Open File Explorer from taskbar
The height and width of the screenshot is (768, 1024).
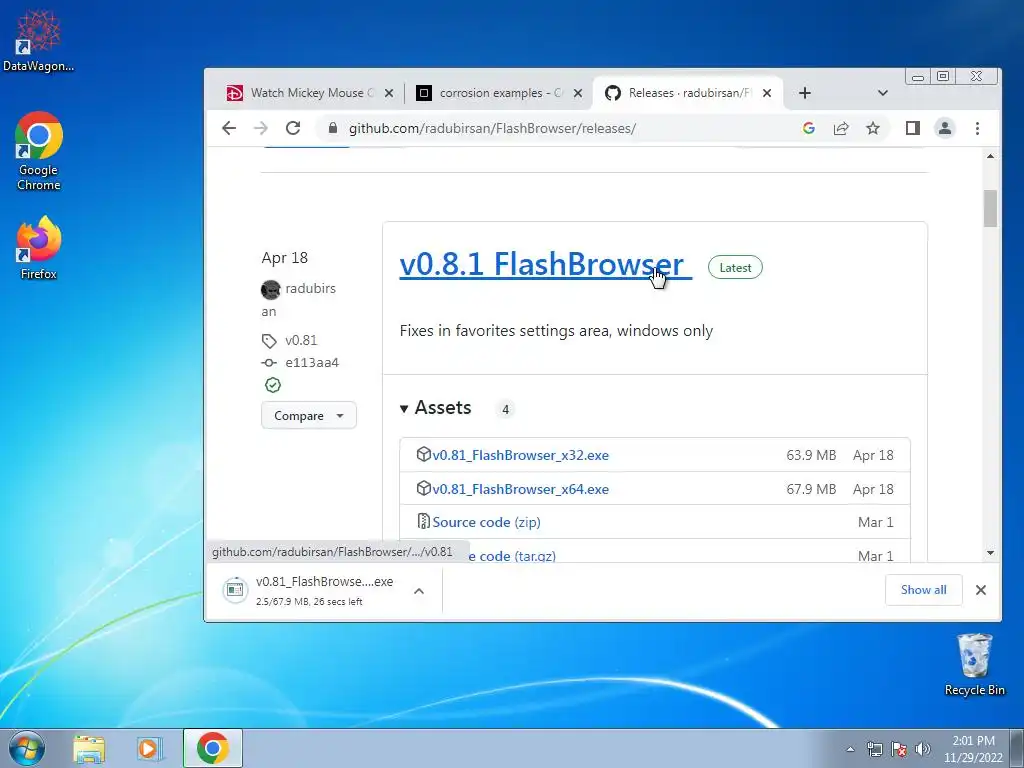coord(89,749)
